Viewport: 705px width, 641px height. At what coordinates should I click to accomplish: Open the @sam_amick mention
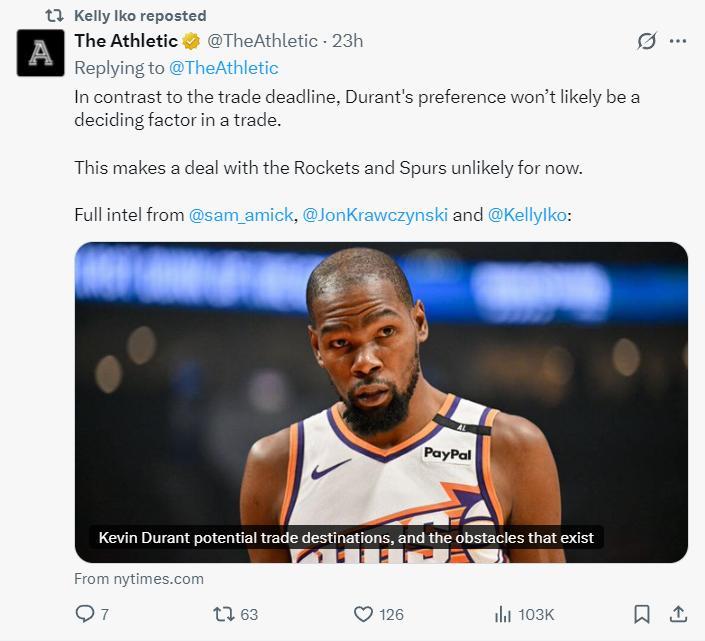(240, 215)
